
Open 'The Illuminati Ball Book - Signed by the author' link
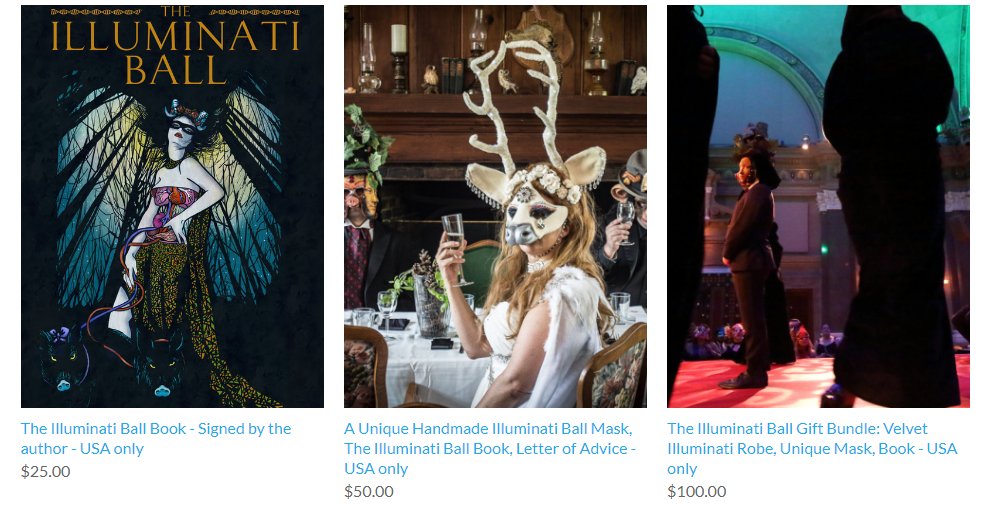pyautogui.click(x=156, y=438)
